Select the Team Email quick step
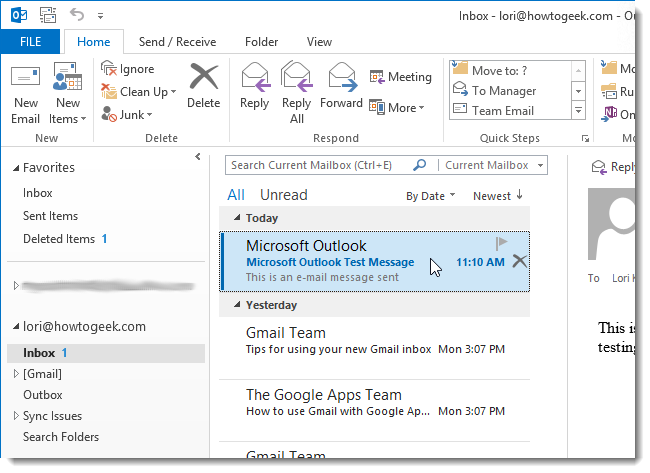 pos(511,110)
